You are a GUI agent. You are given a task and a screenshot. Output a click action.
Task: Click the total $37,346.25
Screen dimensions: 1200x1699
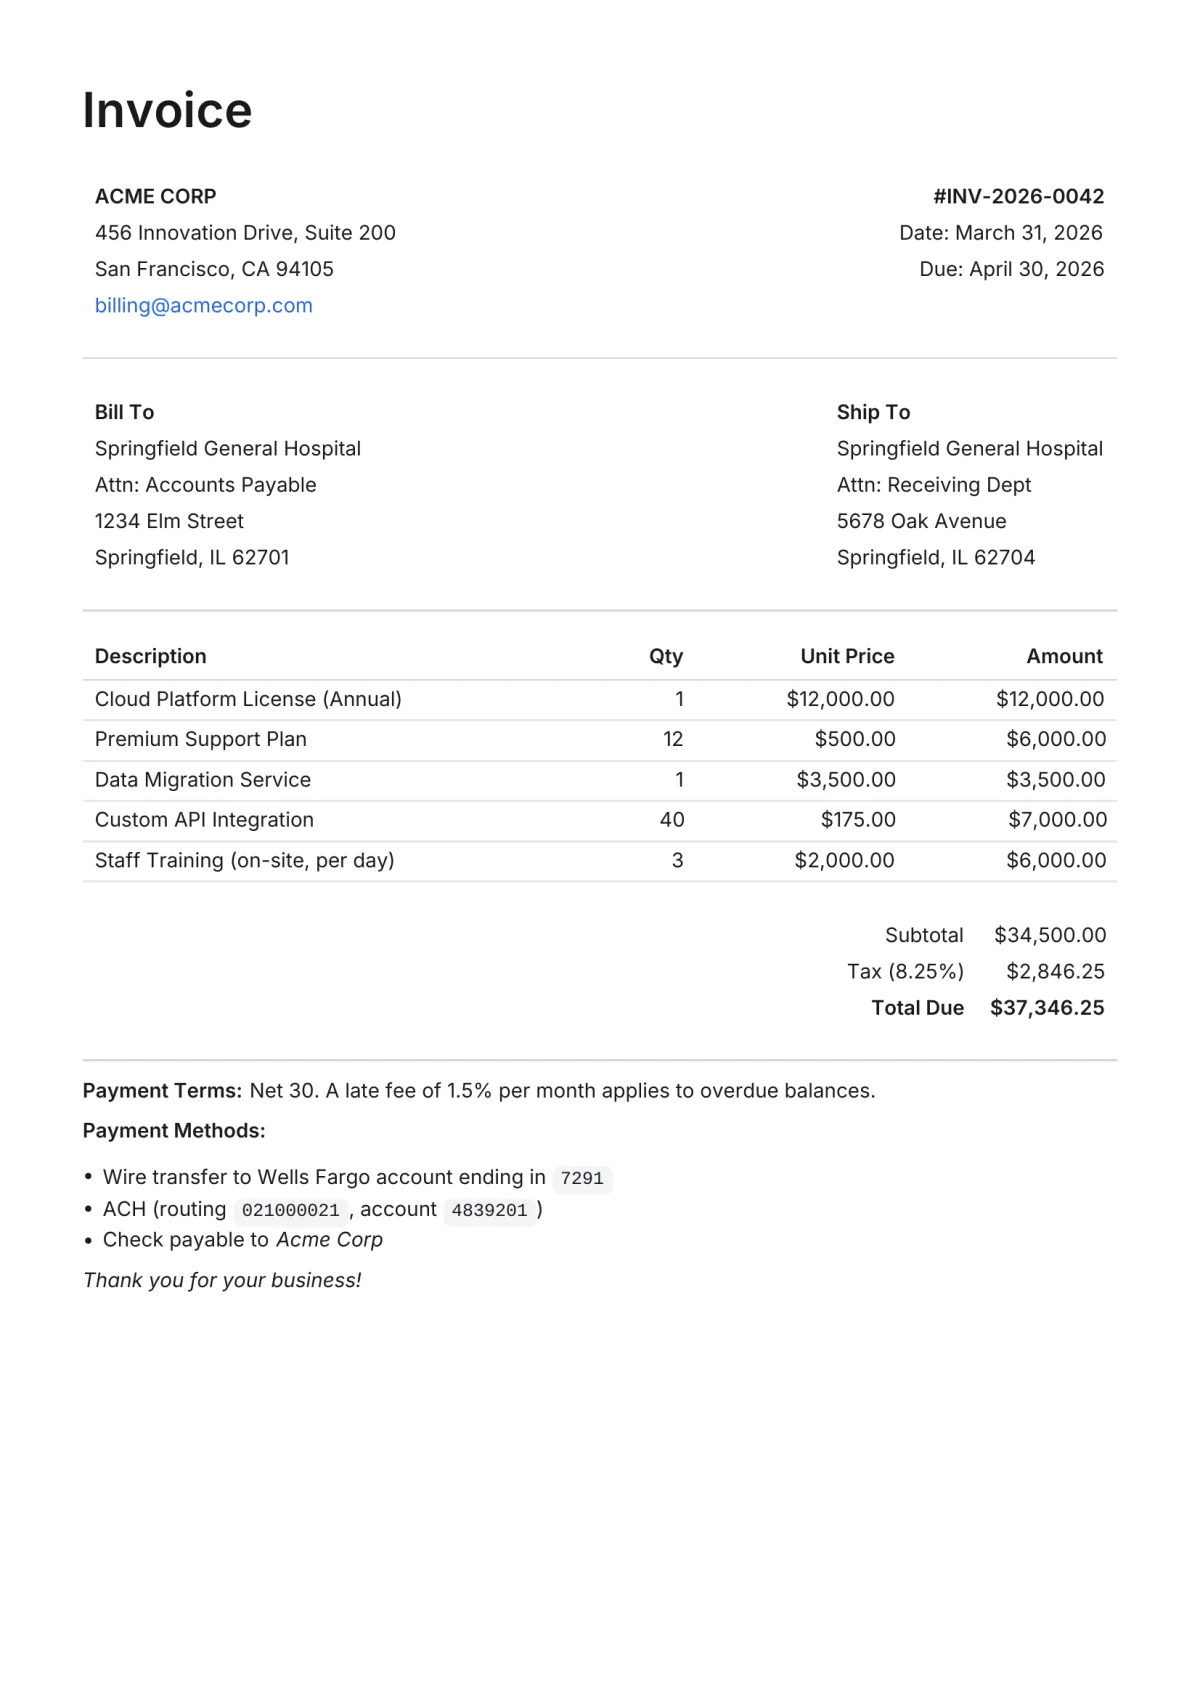coord(1047,1008)
